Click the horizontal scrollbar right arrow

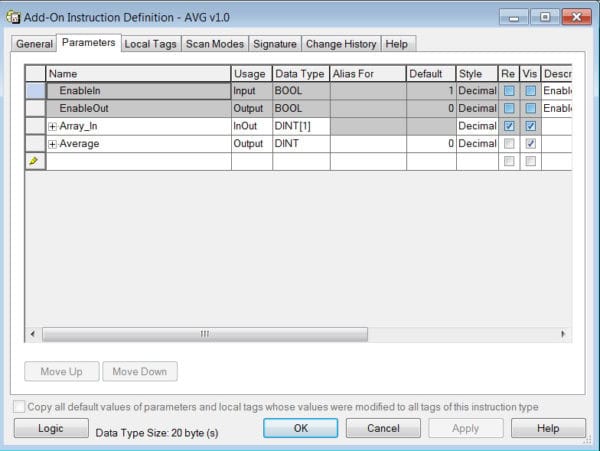(x=563, y=334)
